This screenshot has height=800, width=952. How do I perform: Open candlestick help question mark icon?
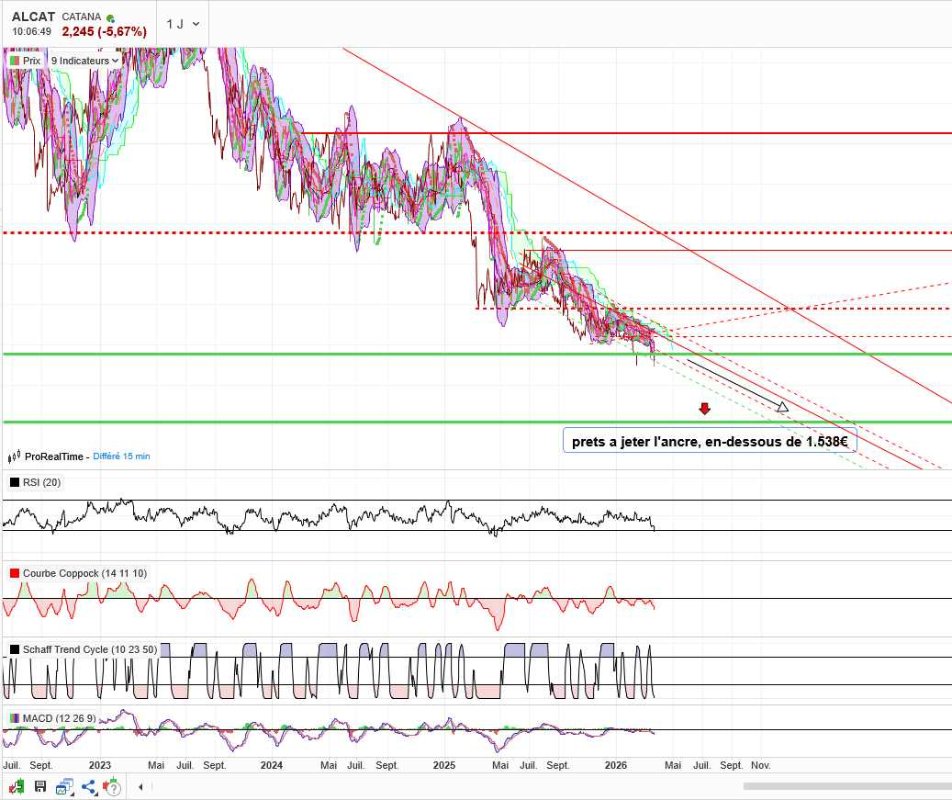[x=112, y=787]
